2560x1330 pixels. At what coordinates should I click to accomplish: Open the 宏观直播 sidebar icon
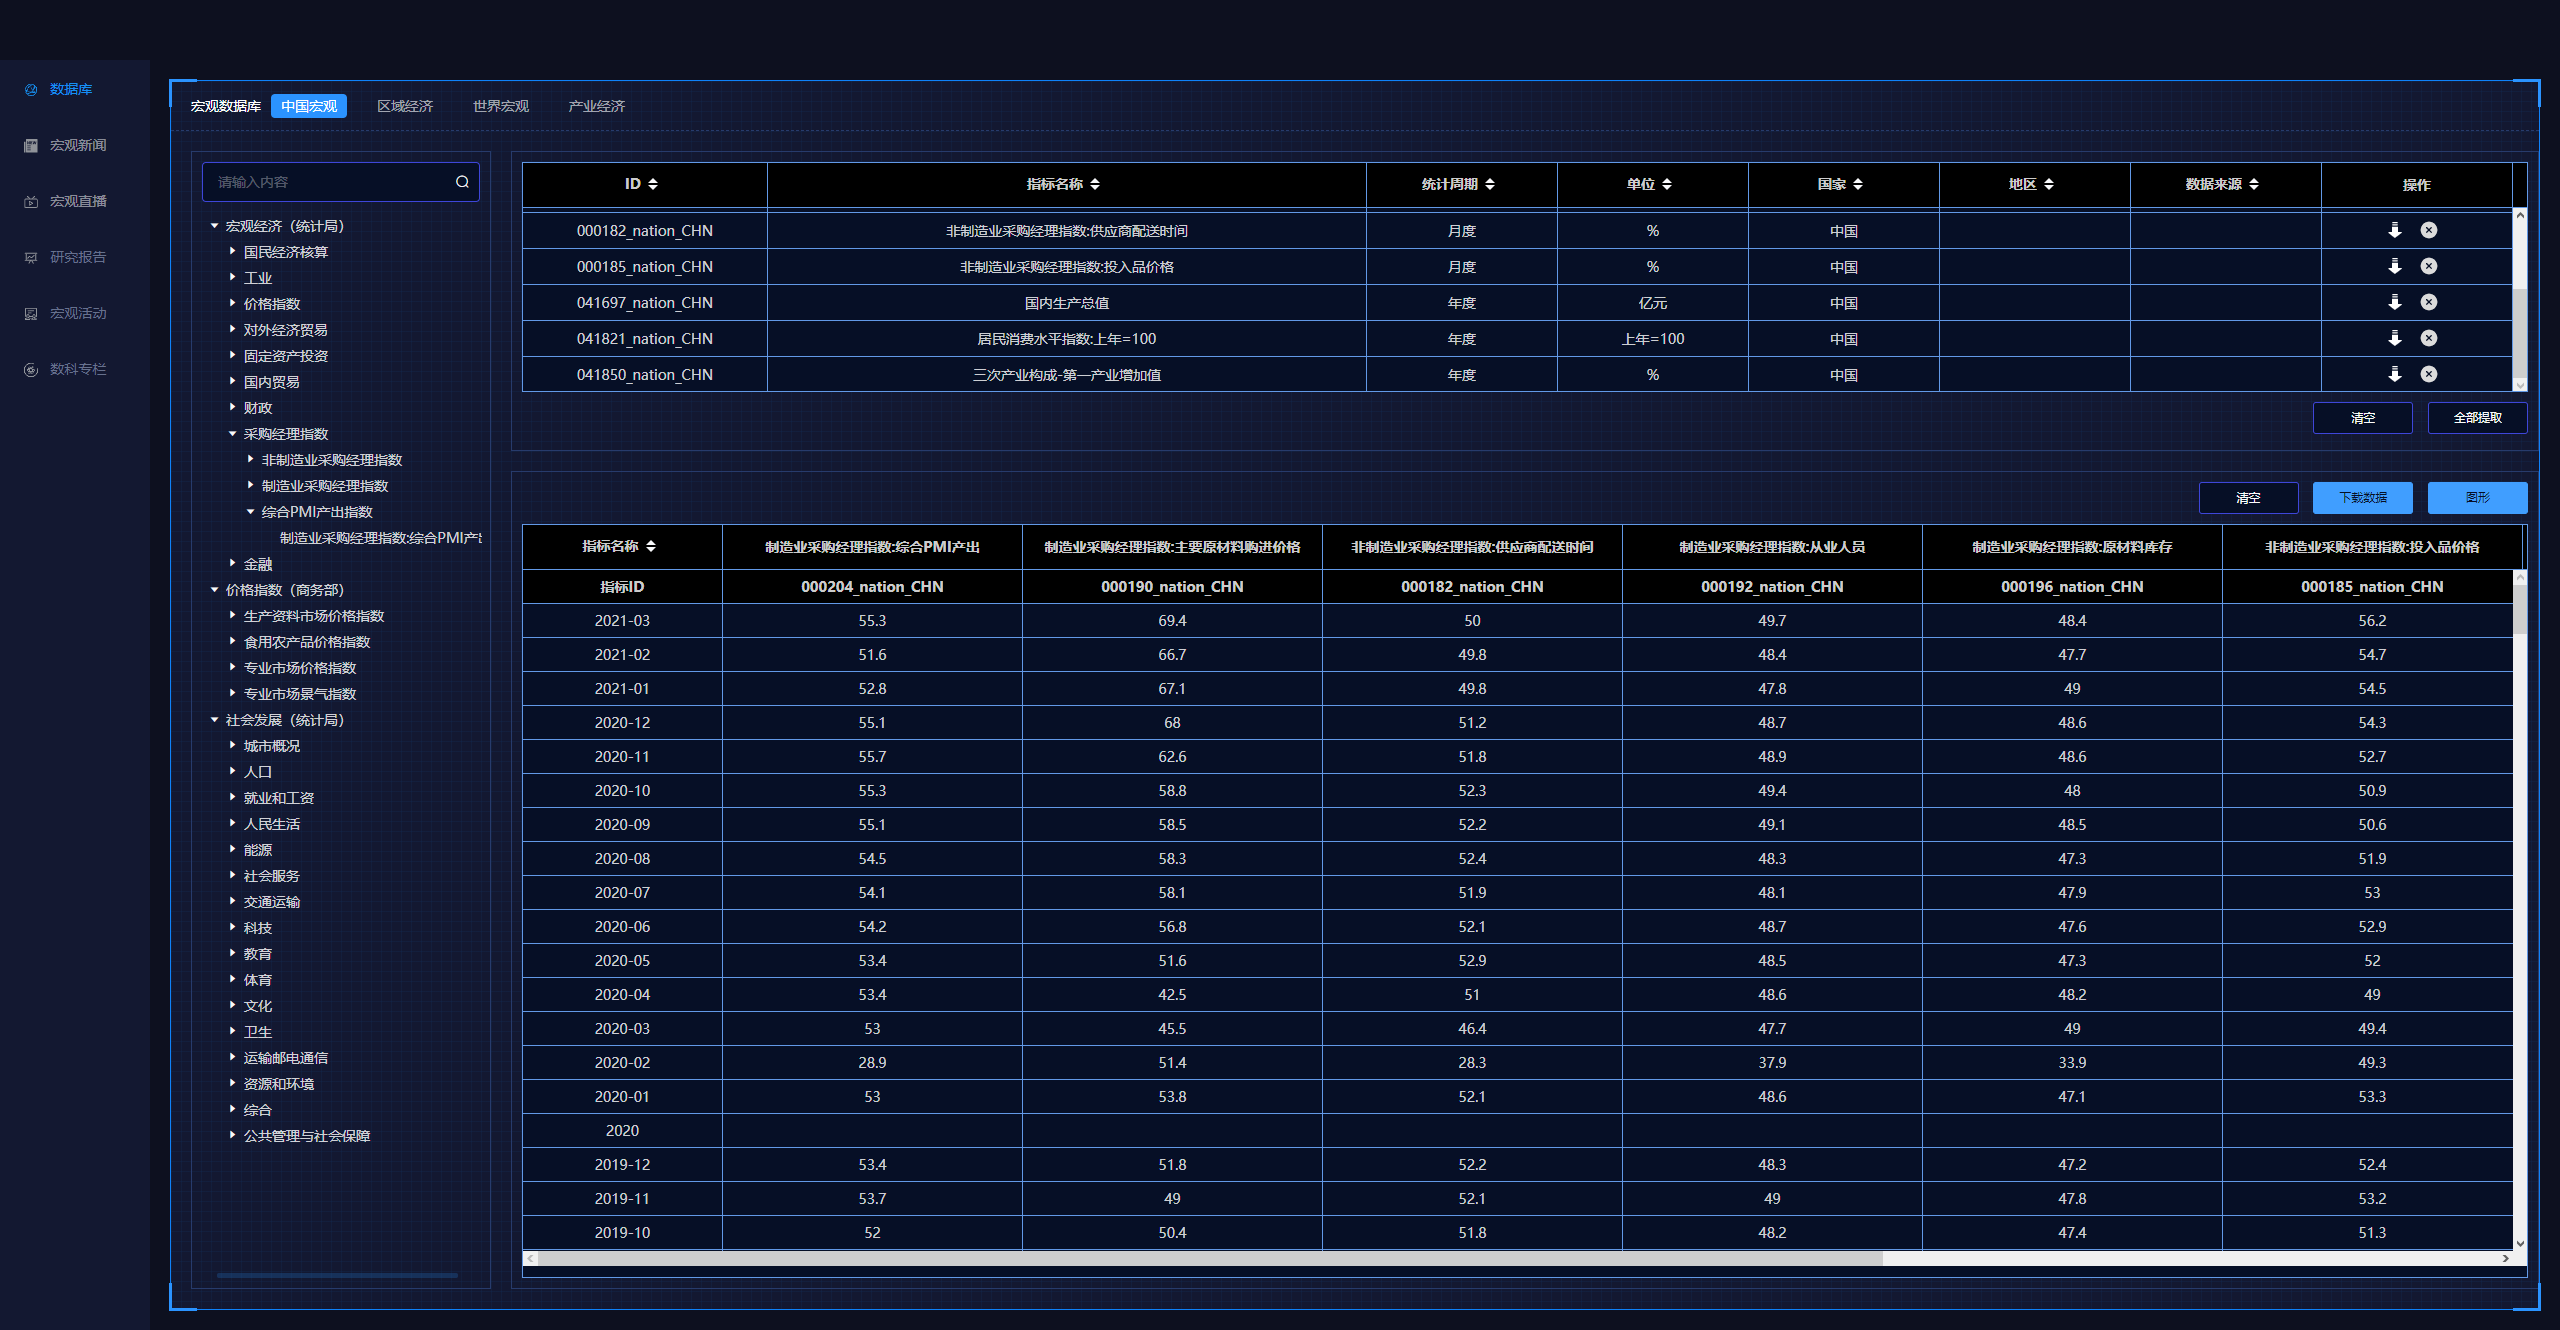[x=31, y=202]
